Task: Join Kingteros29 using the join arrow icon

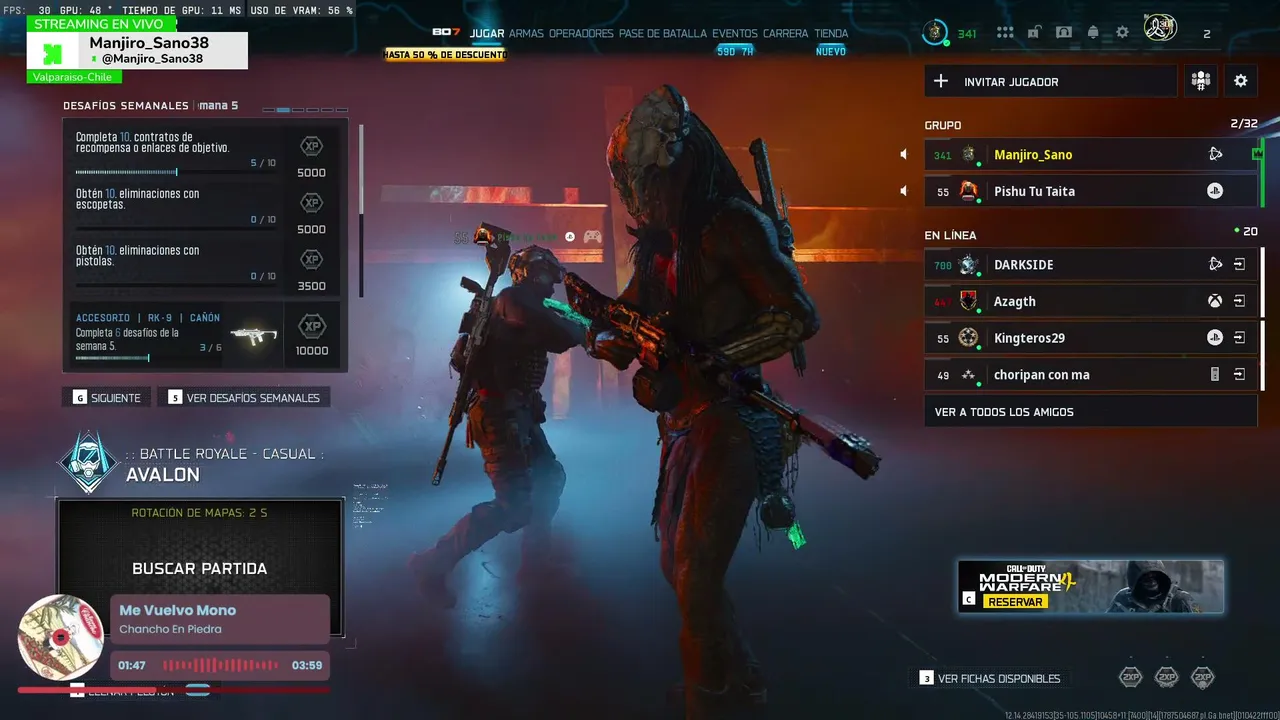Action: coord(1239,338)
